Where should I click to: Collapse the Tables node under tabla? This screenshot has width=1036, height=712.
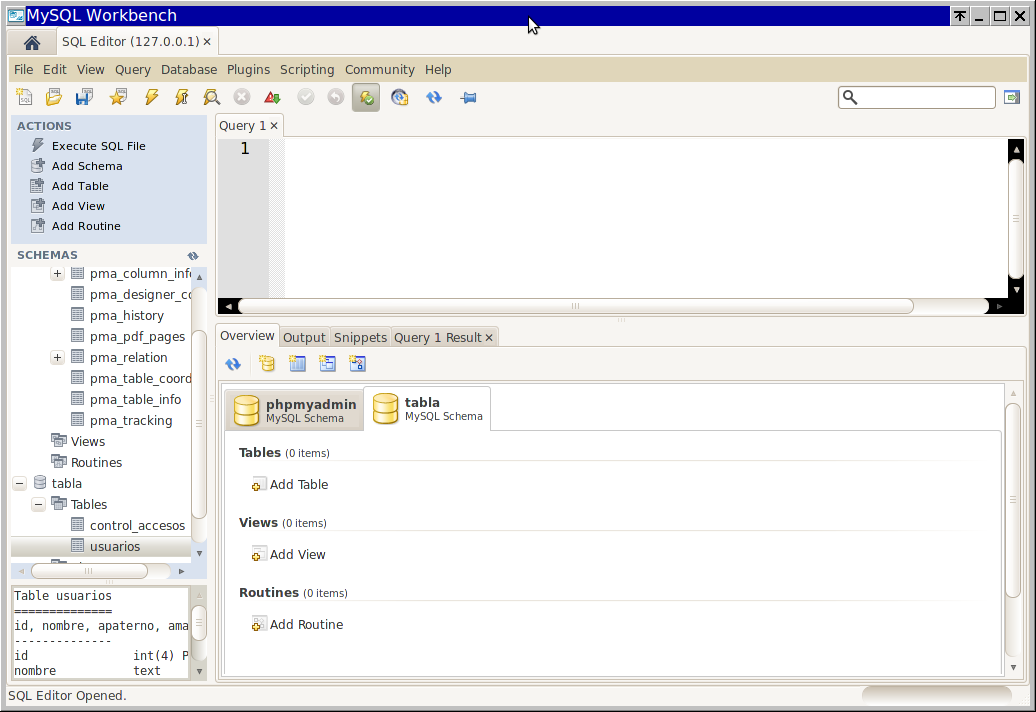coord(38,505)
